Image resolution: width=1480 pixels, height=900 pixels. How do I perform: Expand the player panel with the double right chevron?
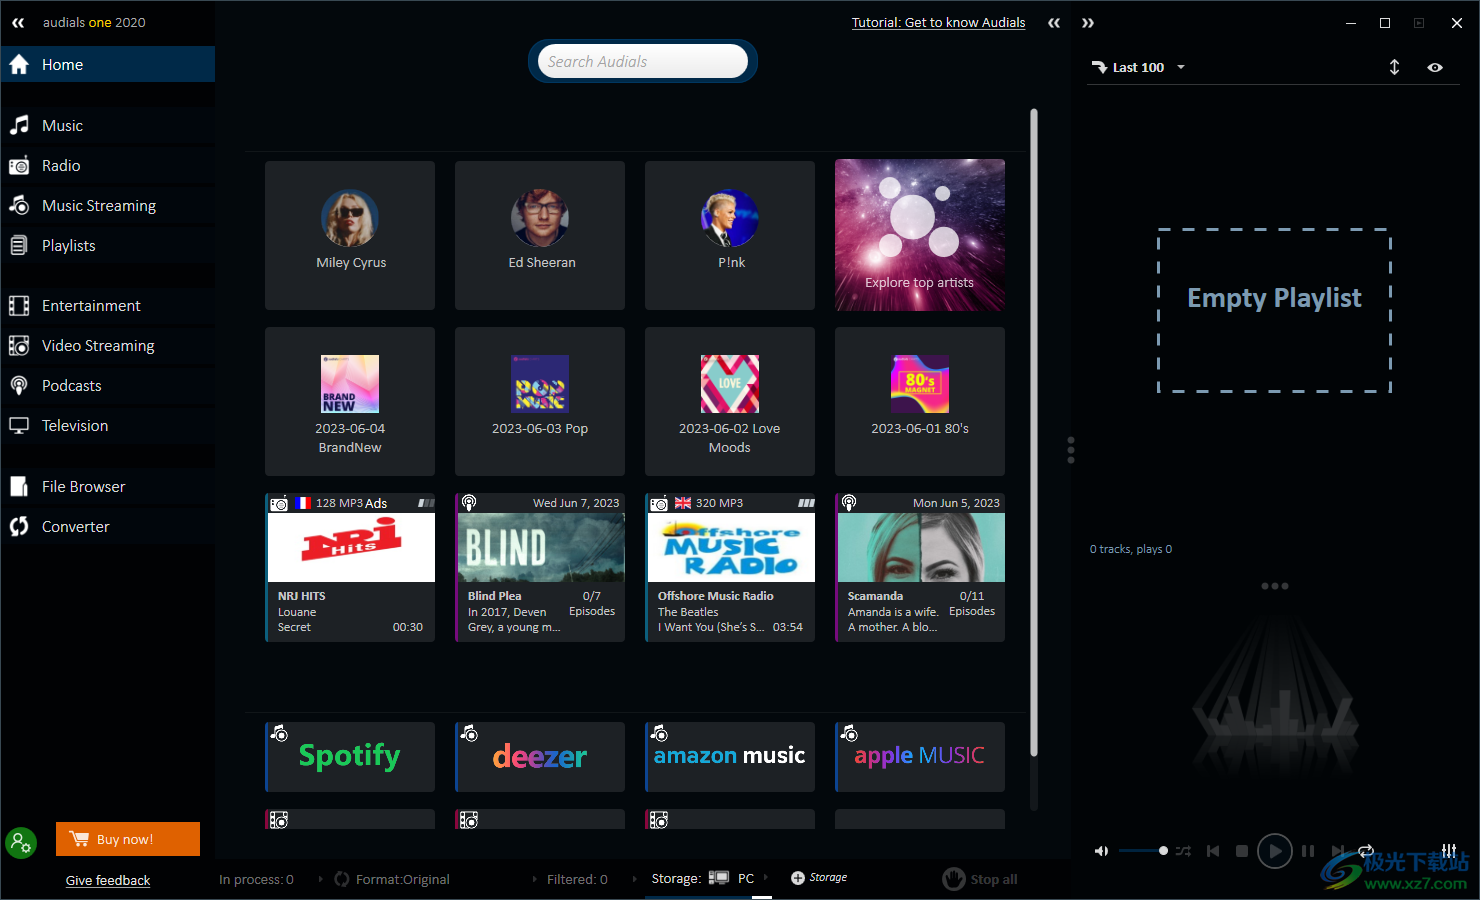[1088, 23]
